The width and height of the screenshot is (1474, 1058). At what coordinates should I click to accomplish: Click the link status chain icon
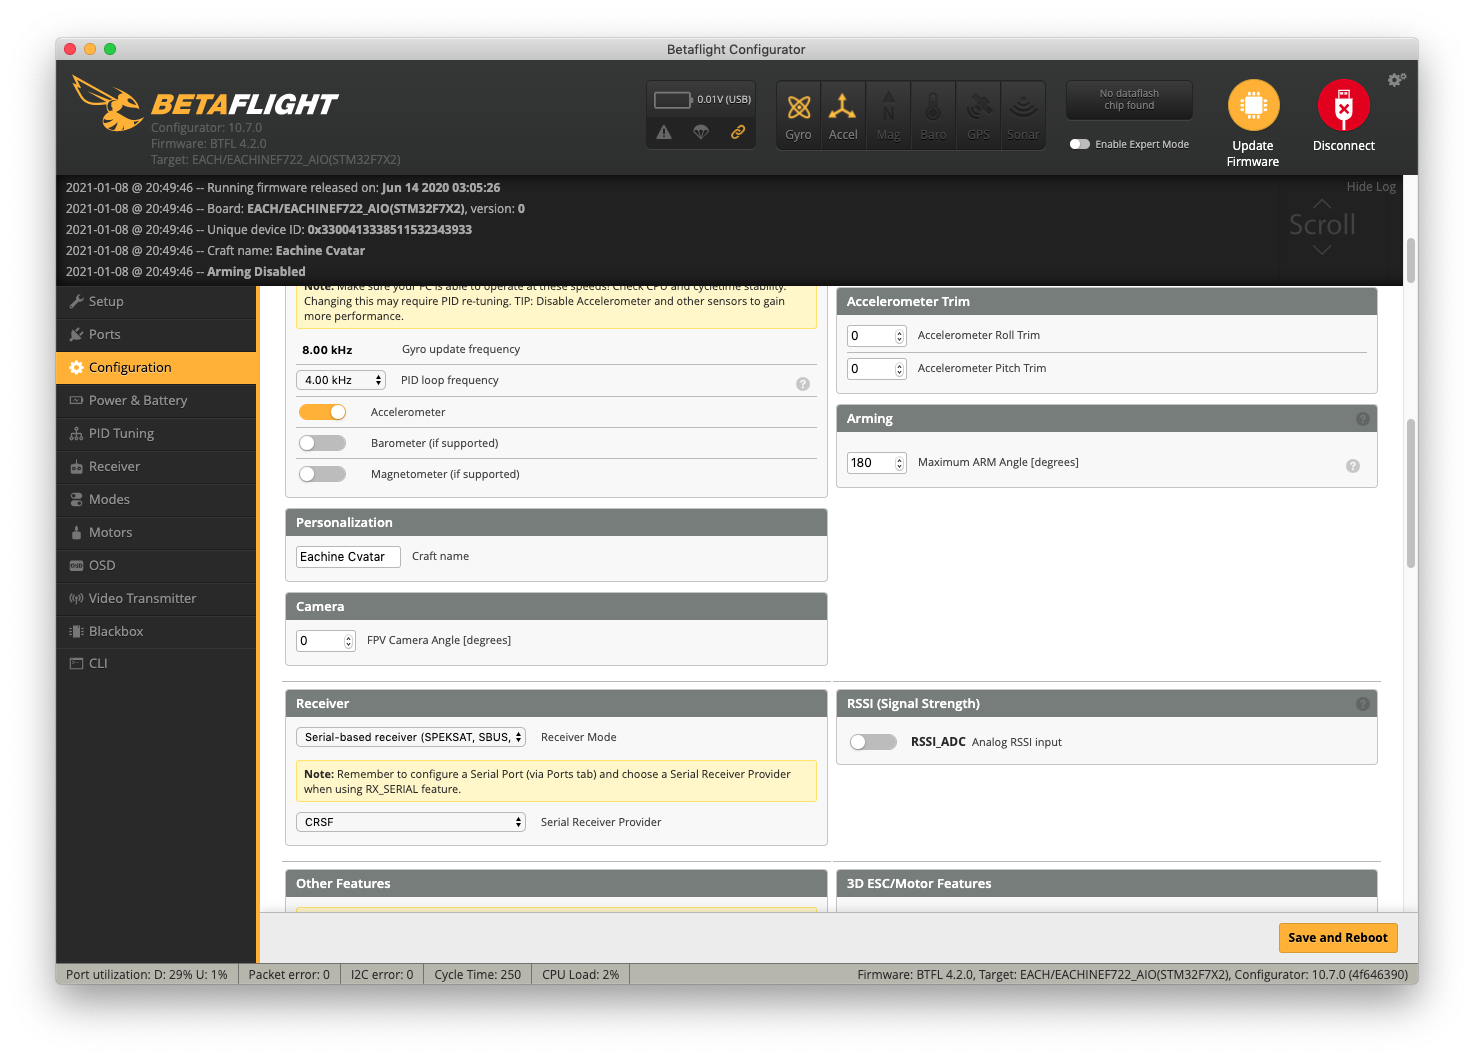pyautogui.click(x=738, y=132)
